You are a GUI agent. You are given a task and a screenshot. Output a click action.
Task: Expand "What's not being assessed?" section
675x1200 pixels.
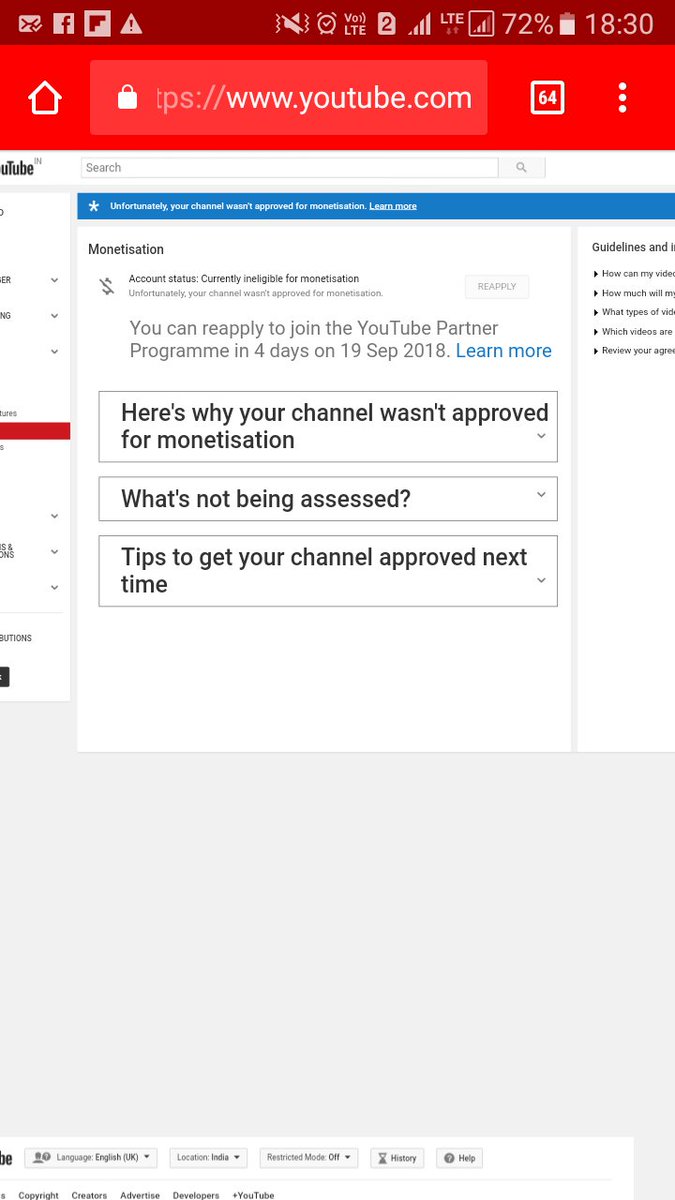(x=328, y=499)
